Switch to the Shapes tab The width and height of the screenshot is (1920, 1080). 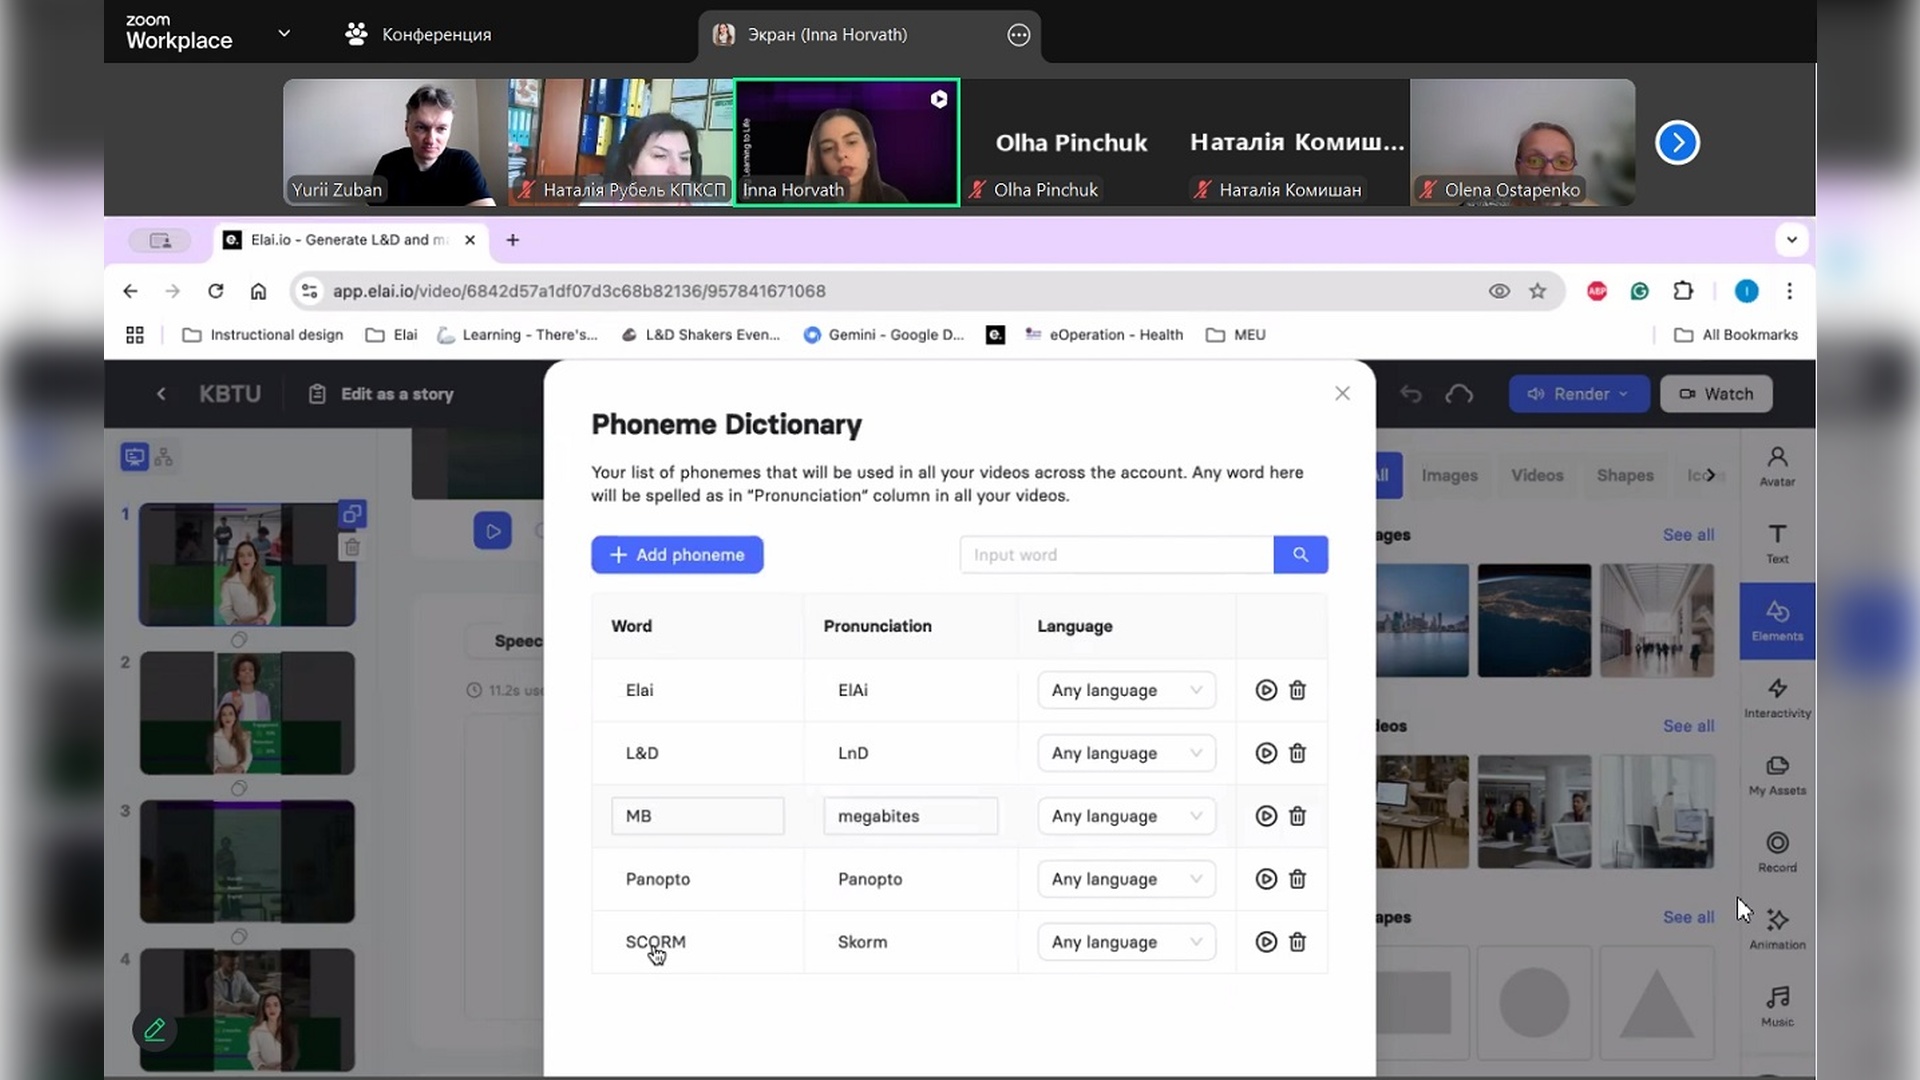tap(1625, 475)
